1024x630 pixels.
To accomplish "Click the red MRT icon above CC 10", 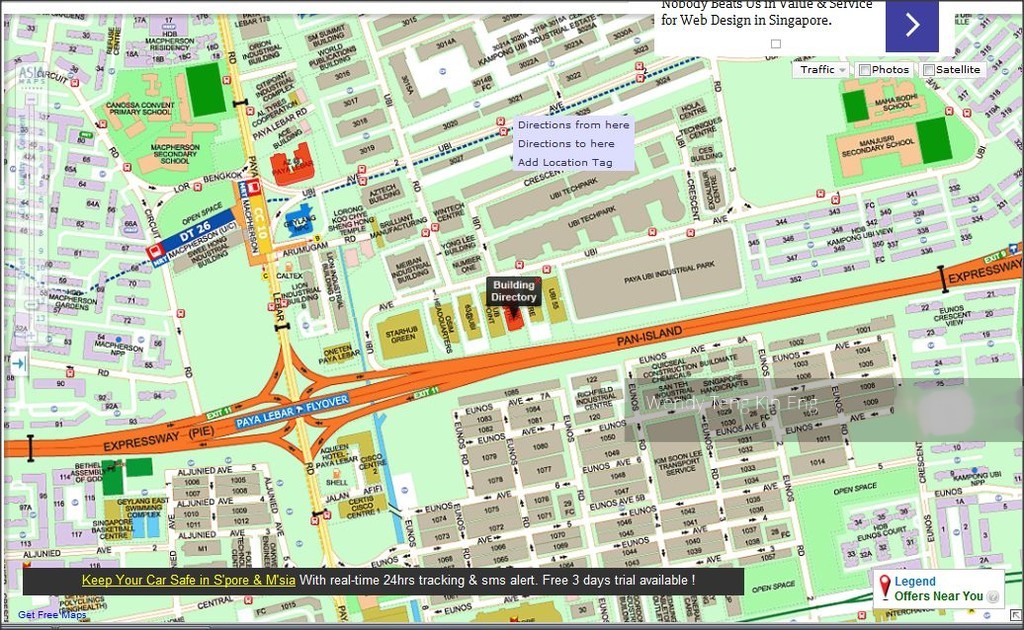I will tap(254, 188).
